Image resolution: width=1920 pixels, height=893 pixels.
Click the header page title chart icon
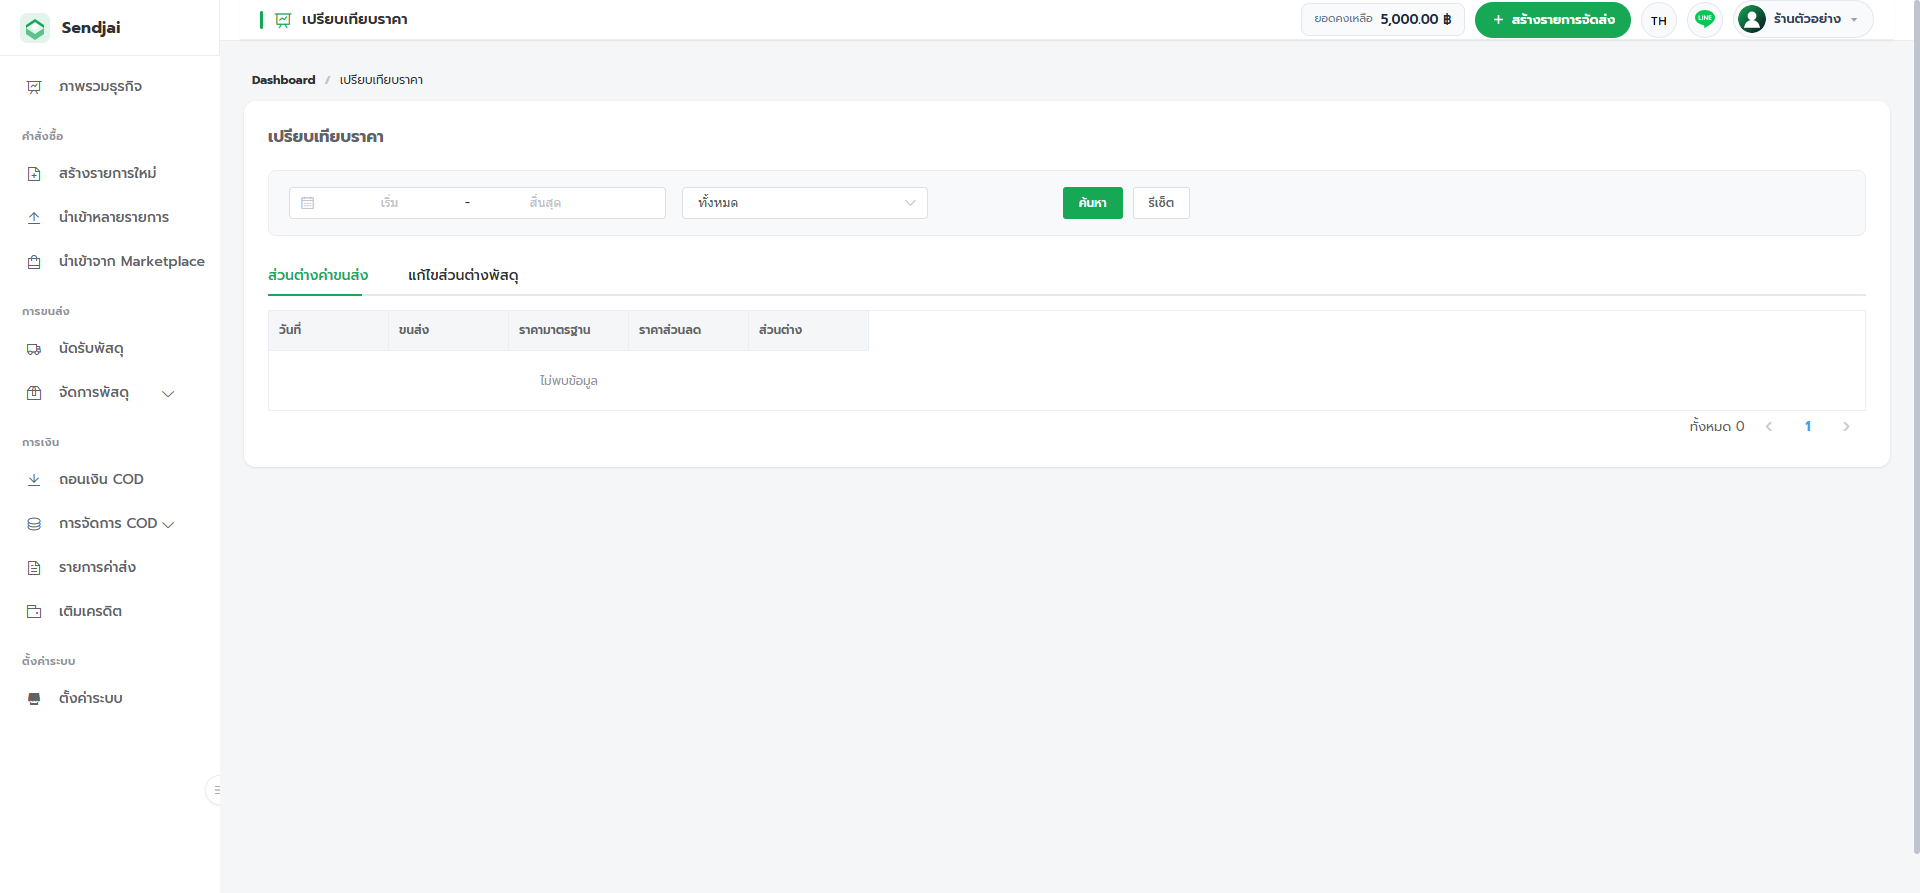coord(283,20)
